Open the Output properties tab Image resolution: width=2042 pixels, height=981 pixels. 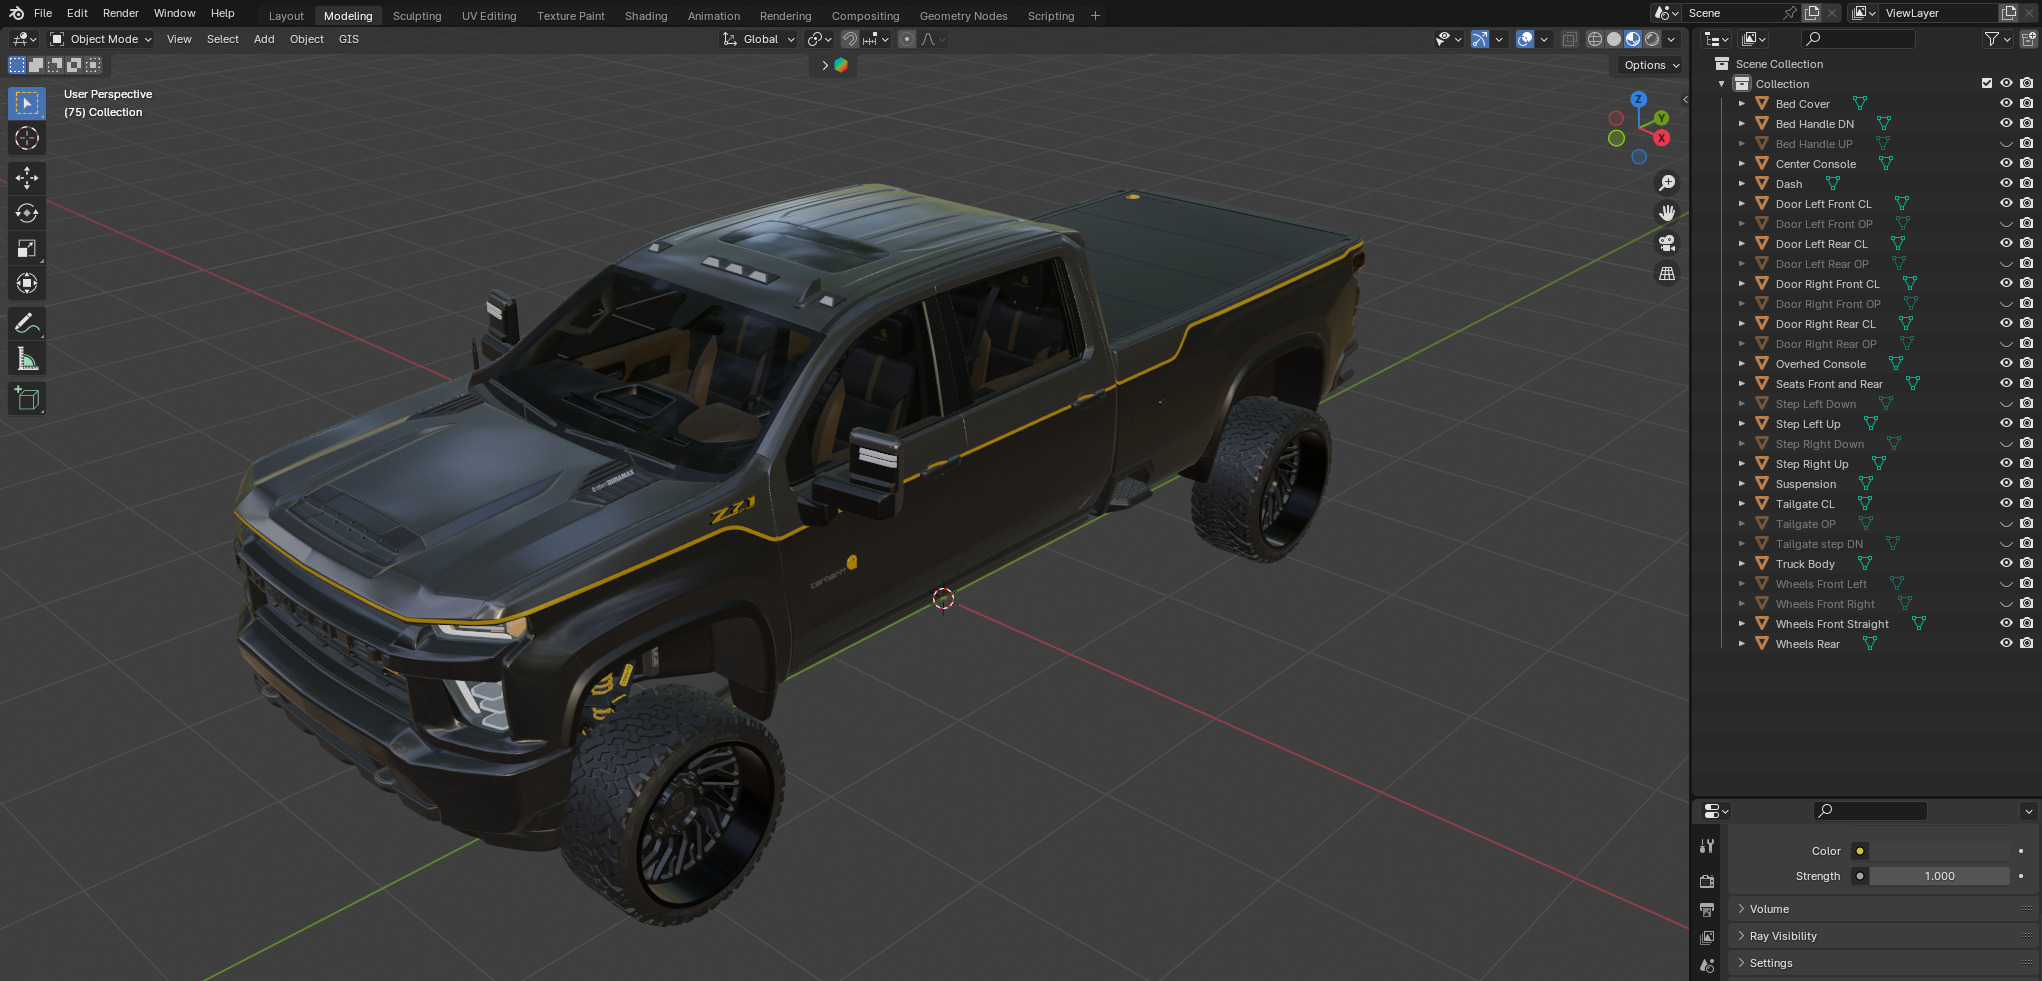pos(1707,909)
